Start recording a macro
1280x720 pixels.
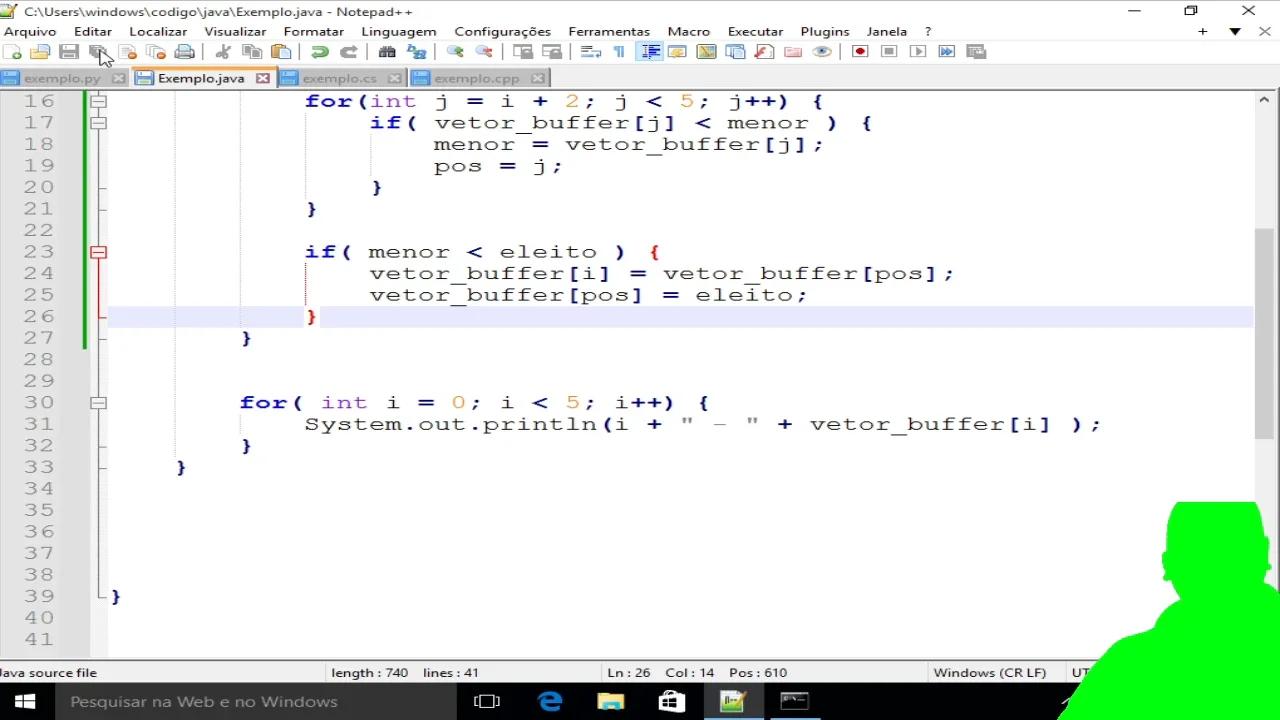point(858,51)
